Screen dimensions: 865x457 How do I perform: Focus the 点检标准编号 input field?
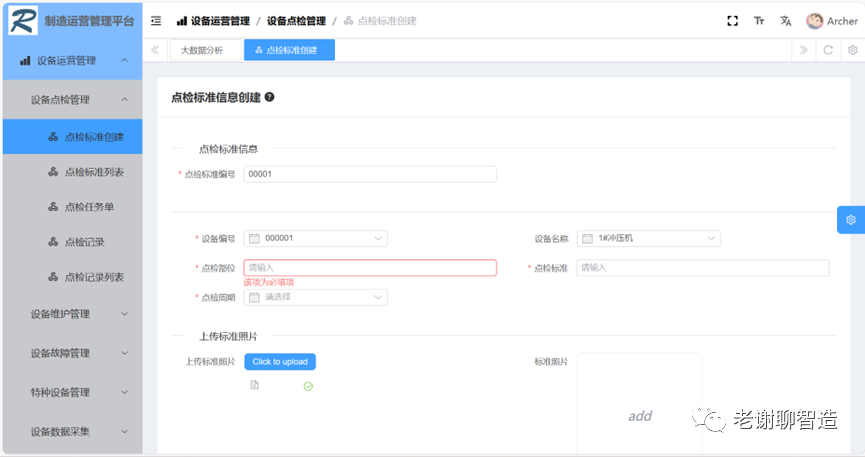click(370, 174)
